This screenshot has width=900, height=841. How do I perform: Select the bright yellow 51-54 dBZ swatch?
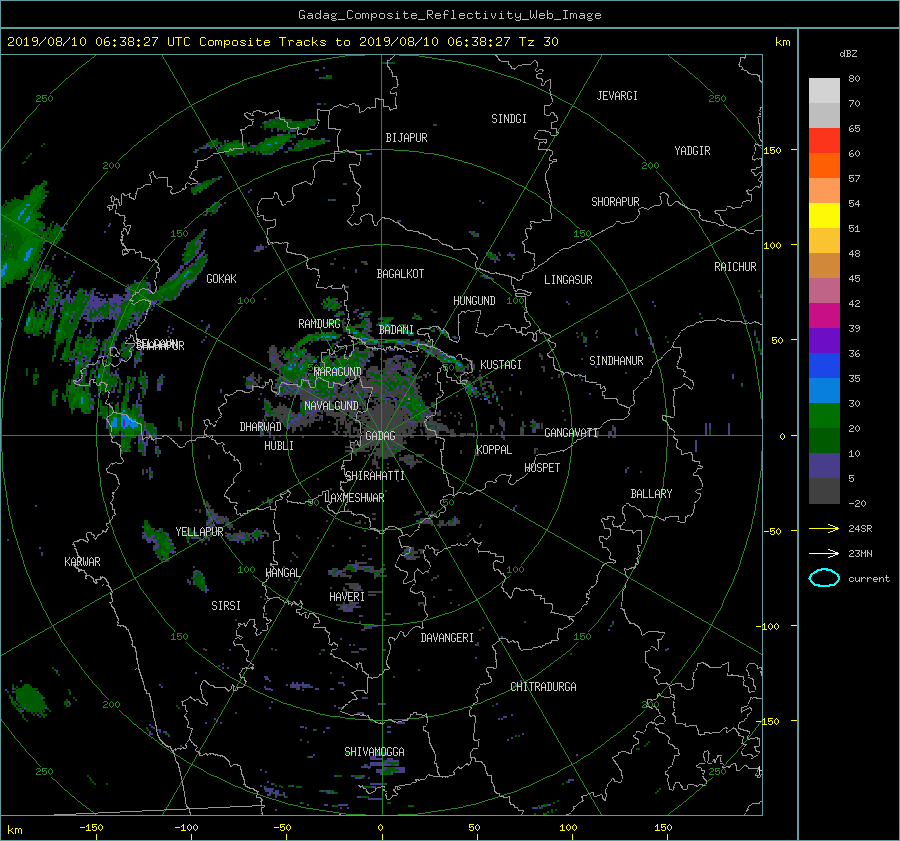824,216
